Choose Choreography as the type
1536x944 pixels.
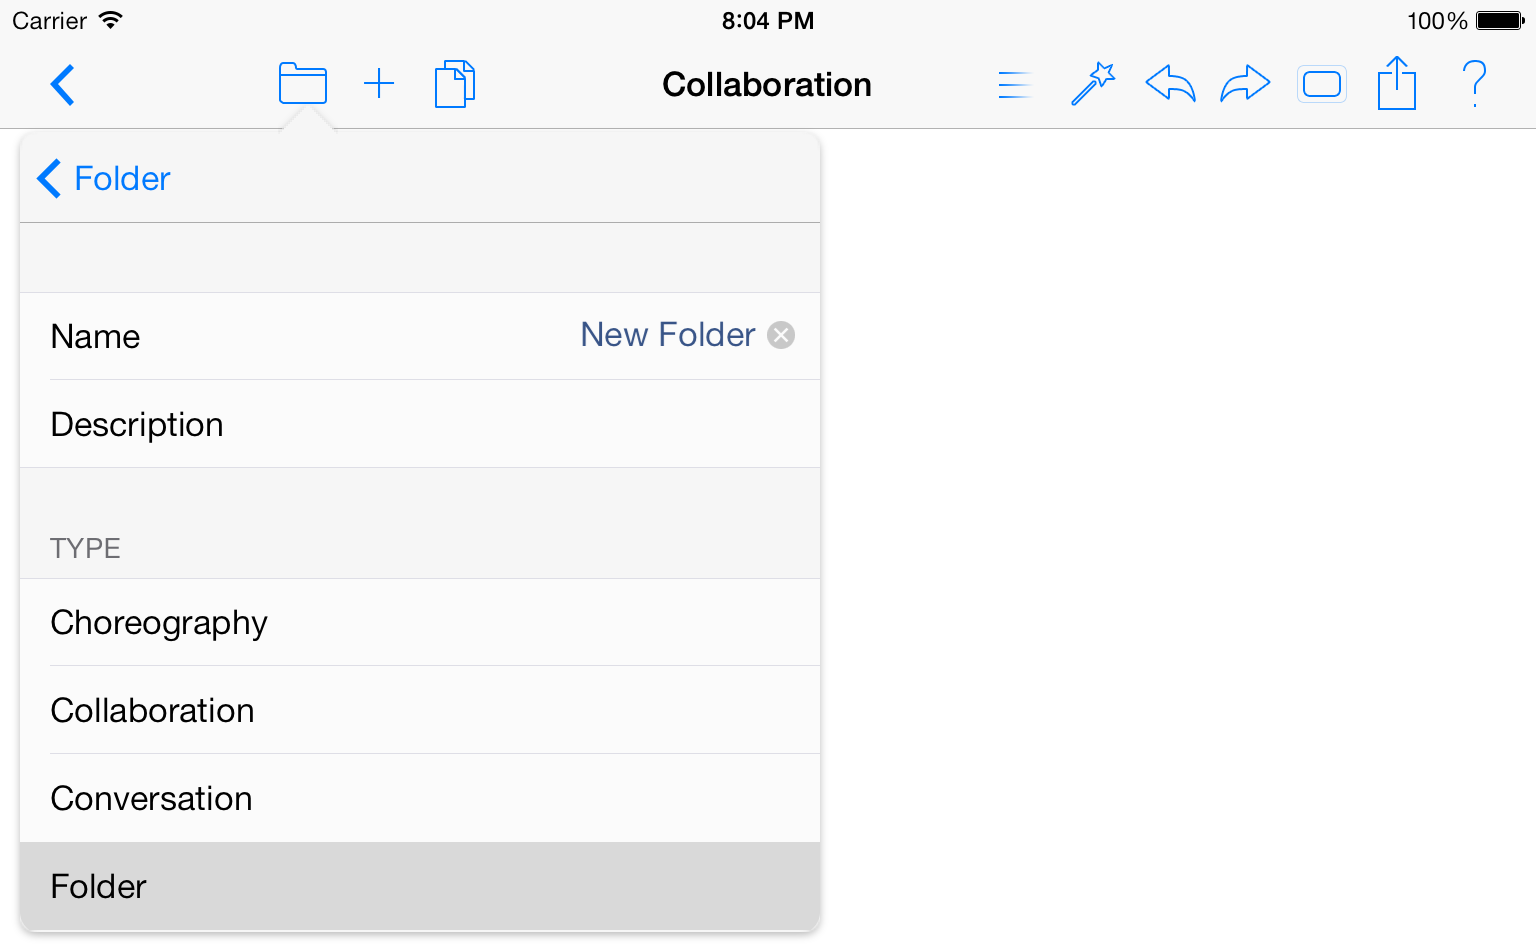420,622
